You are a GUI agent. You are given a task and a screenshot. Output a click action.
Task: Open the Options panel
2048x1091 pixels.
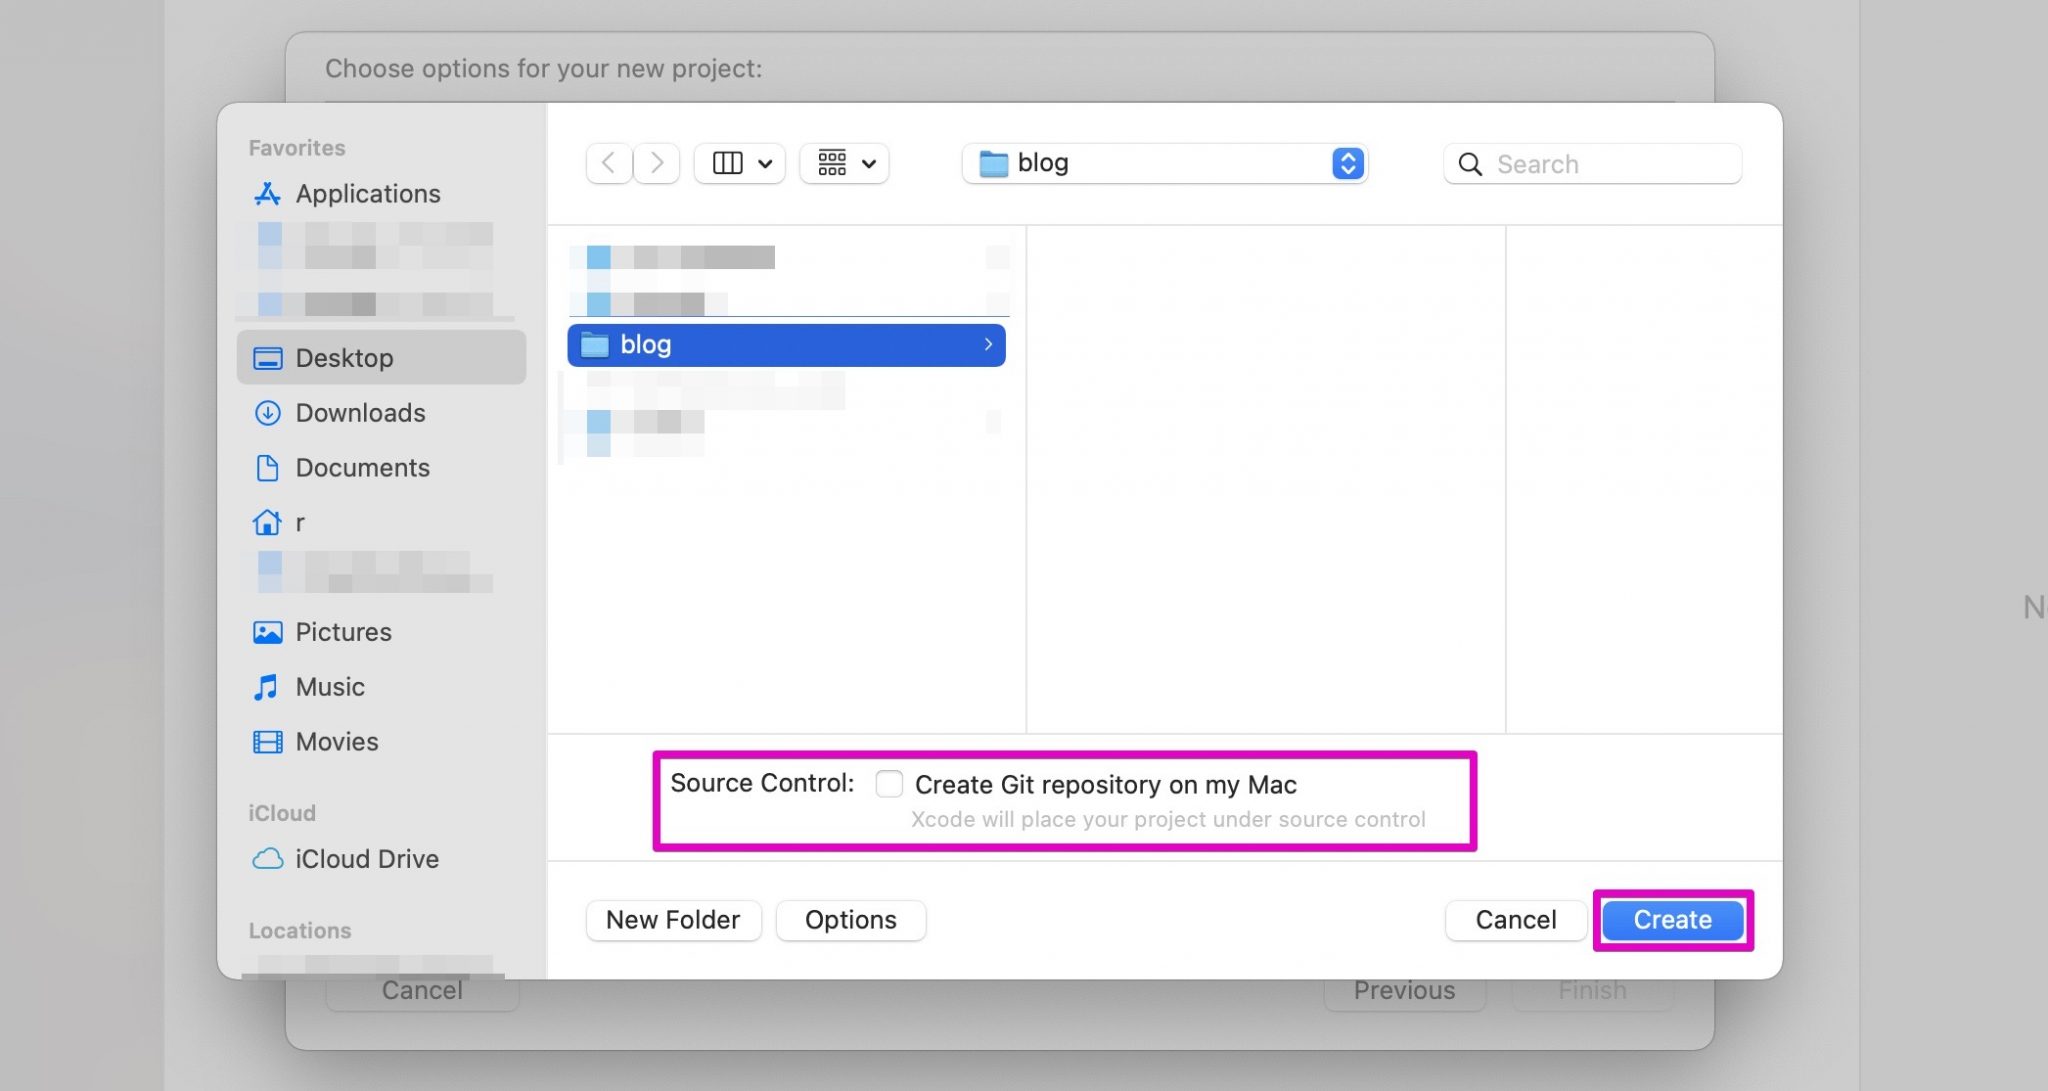tap(850, 920)
